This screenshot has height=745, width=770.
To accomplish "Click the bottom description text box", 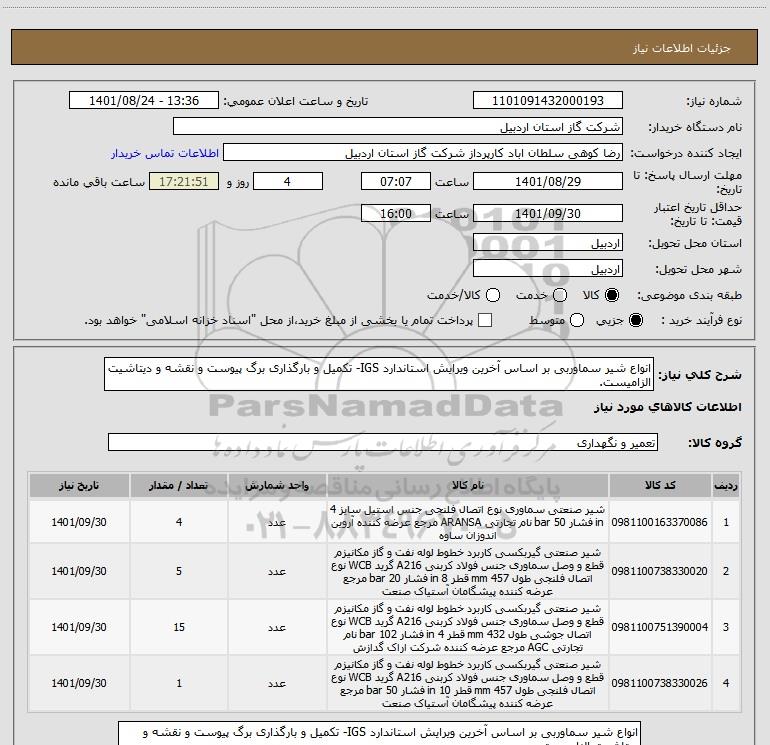I will 379,733.
